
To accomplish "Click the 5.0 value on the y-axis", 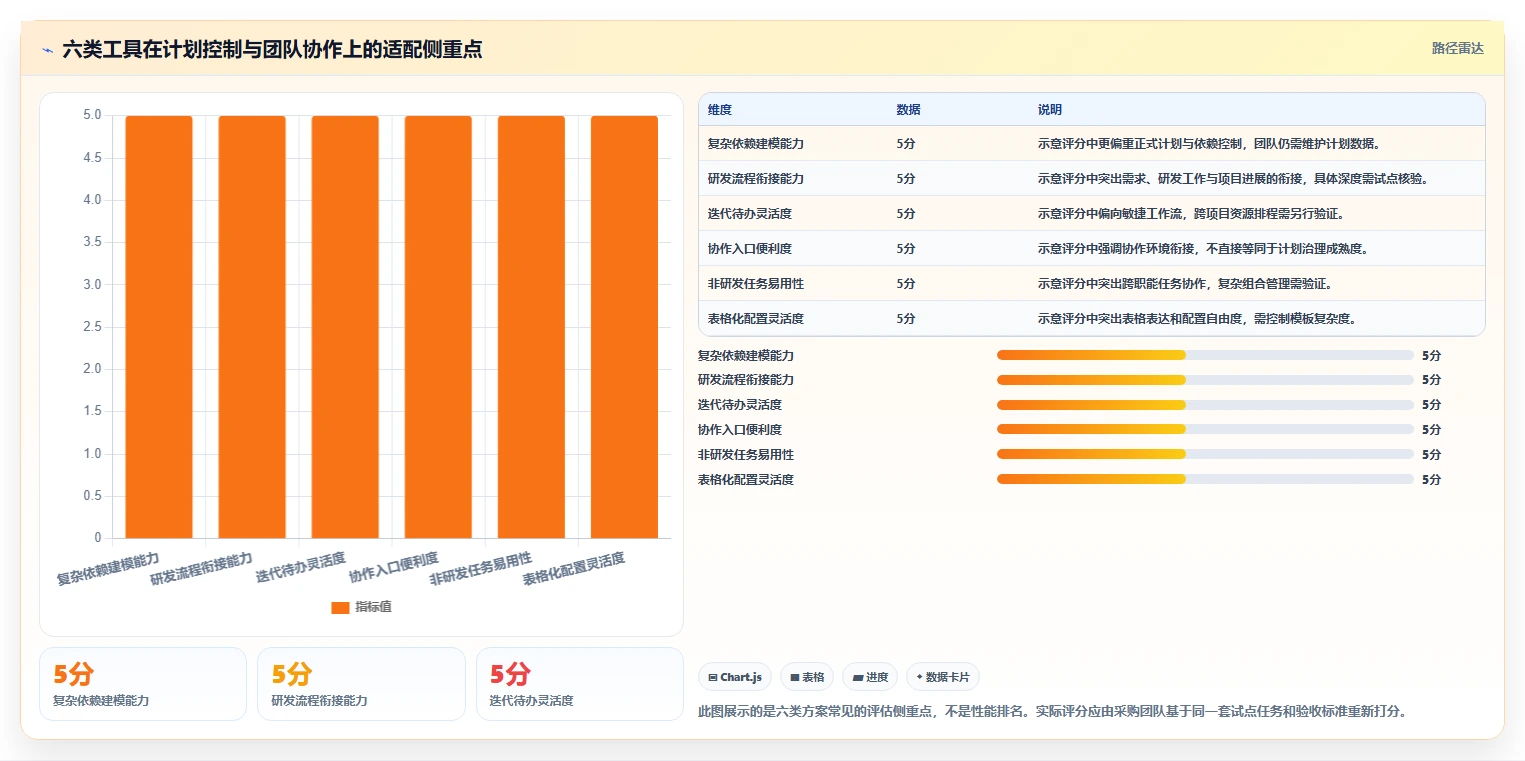I will [92, 115].
